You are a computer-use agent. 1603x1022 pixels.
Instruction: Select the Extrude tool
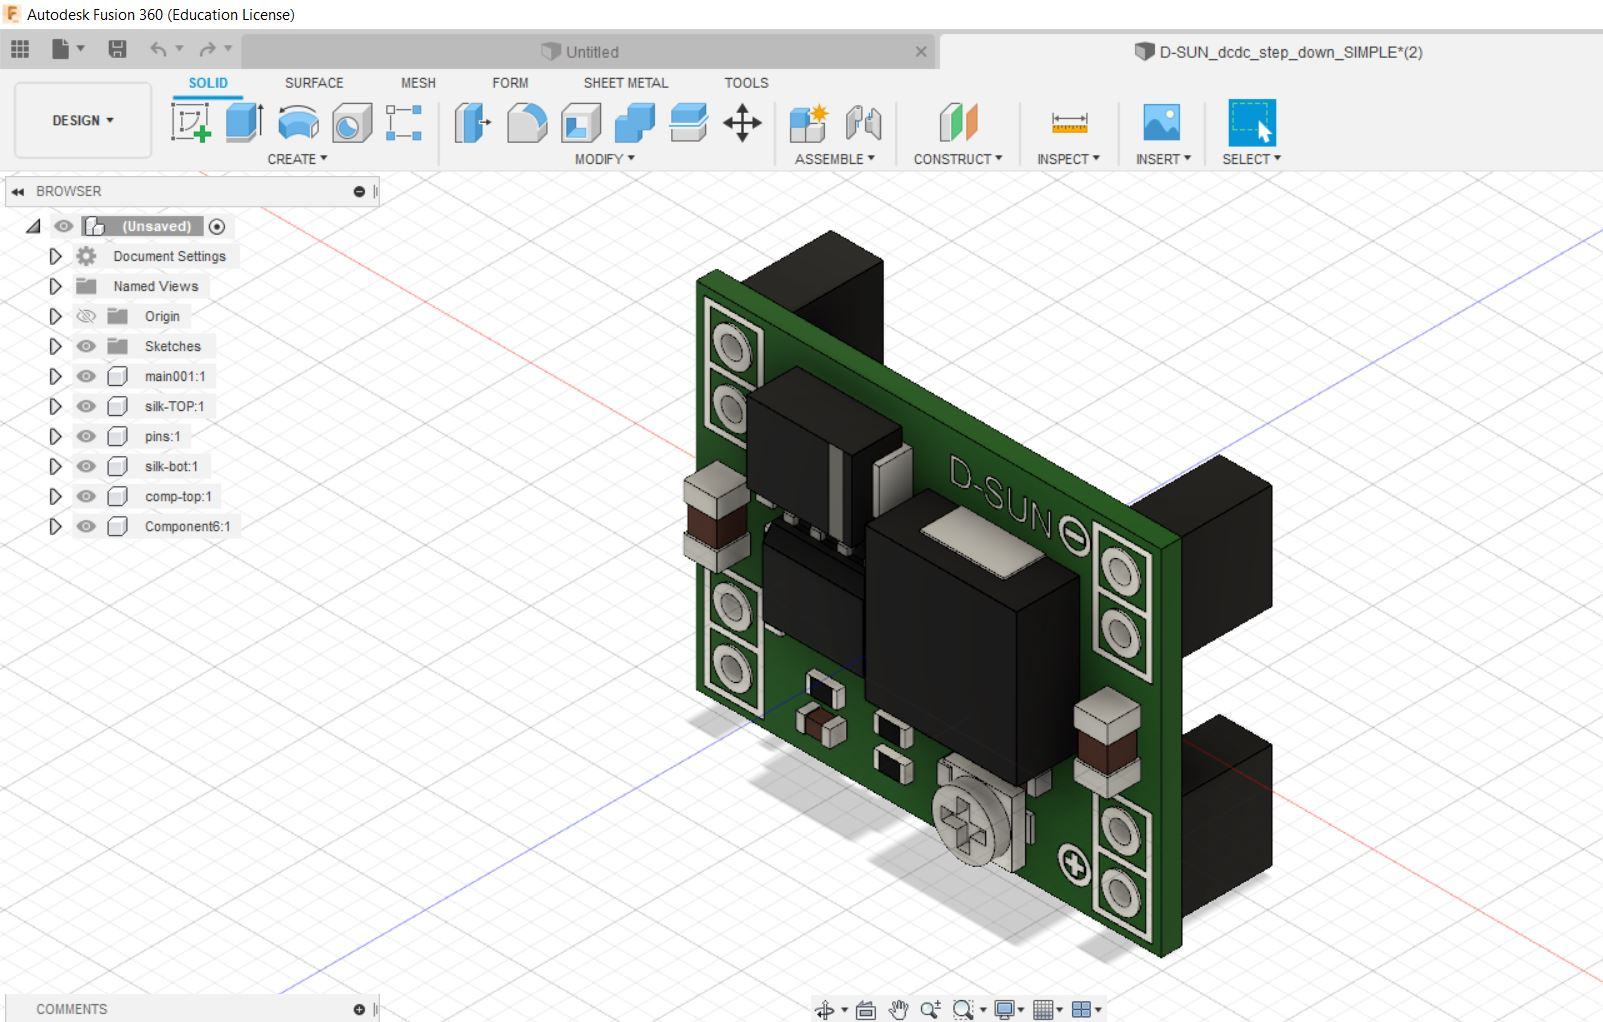click(x=244, y=123)
